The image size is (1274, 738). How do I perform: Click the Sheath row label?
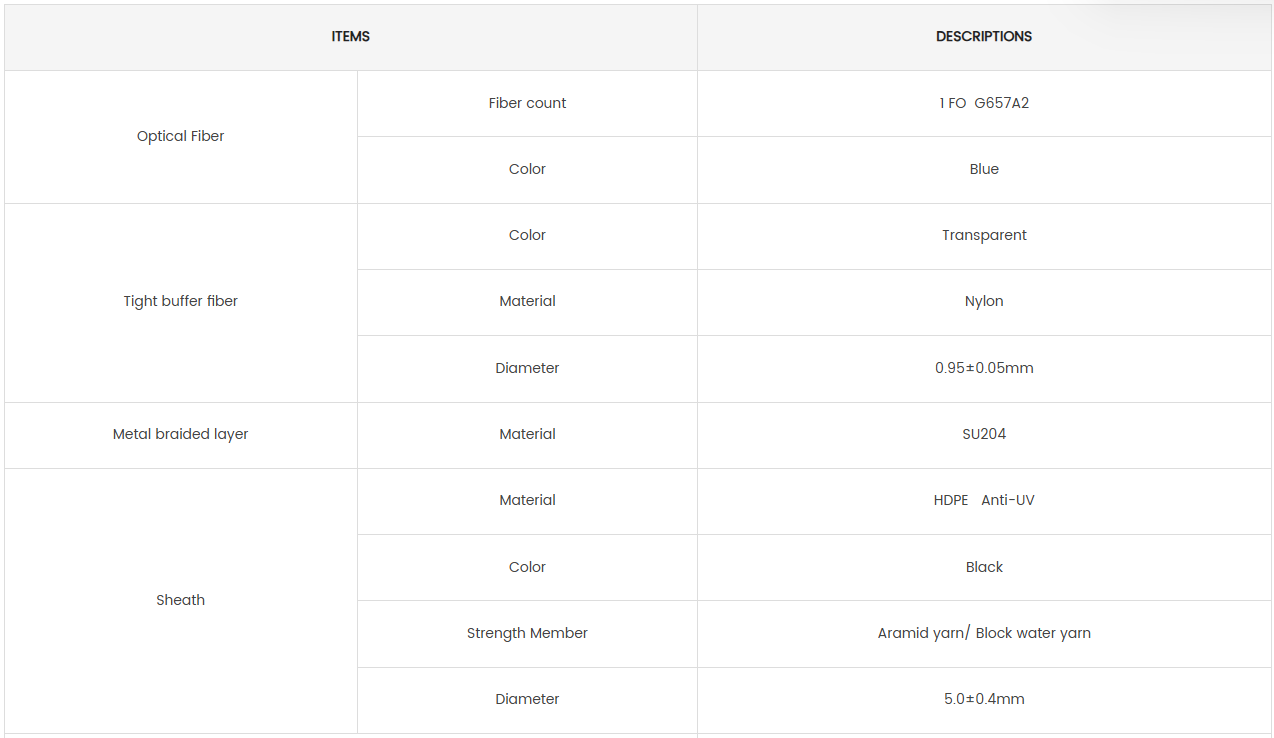(x=181, y=601)
